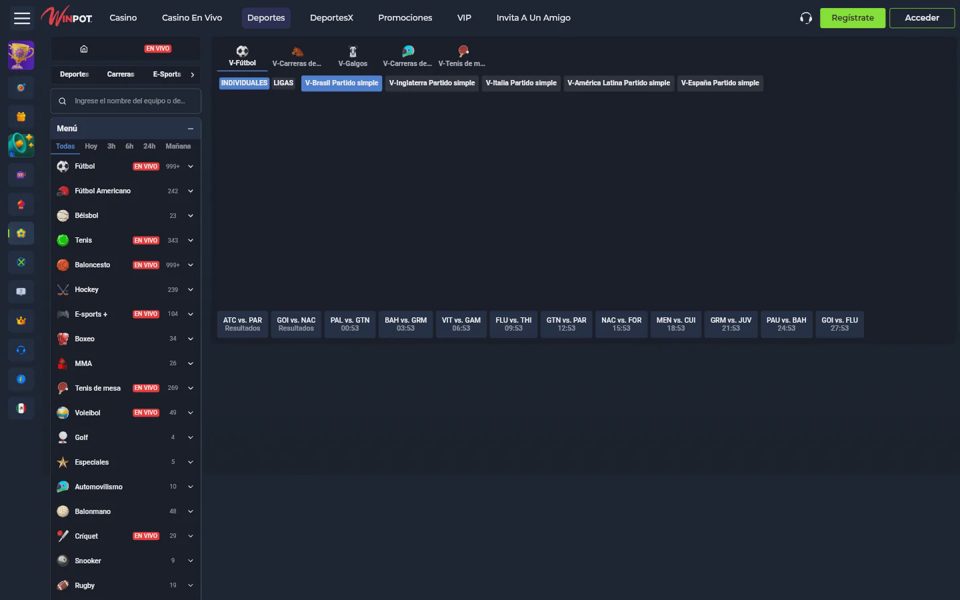Screen dimensions: 960x600
Task: Select V-España Partido simple tab
Action: tap(720, 83)
